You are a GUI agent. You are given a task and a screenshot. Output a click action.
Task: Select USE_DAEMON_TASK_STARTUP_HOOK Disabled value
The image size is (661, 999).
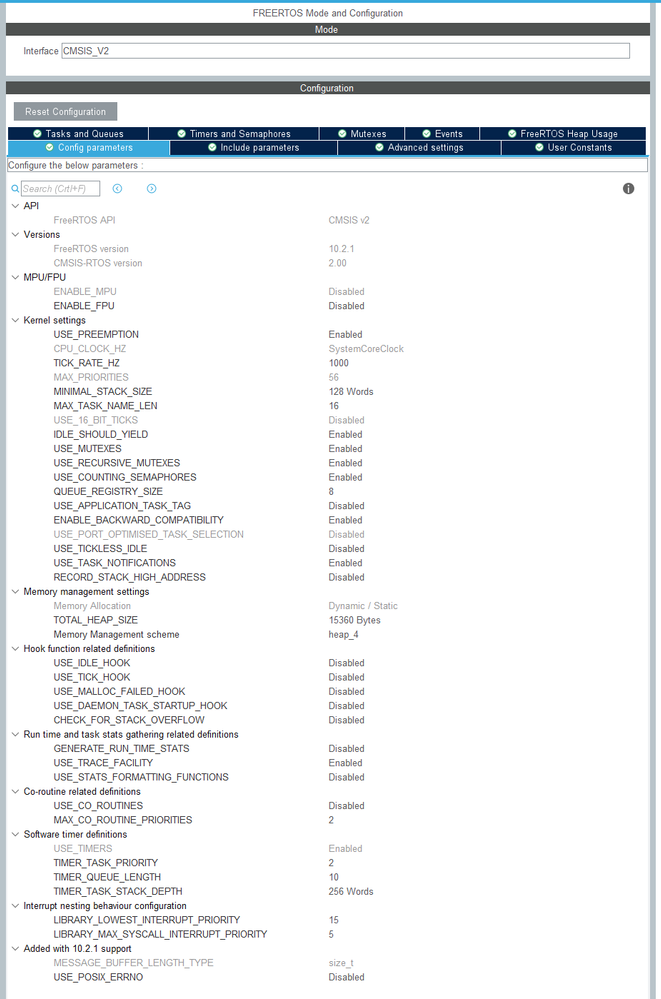[x=346, y=706]
